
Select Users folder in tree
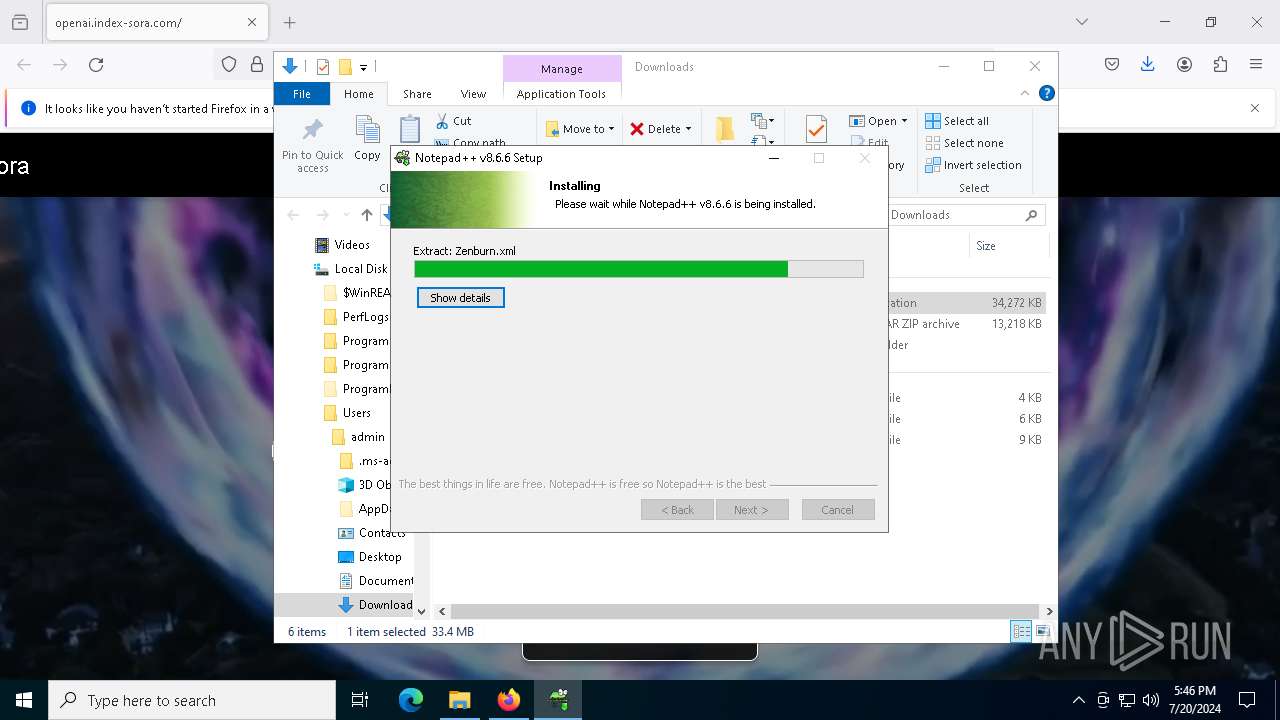(348, 413)
